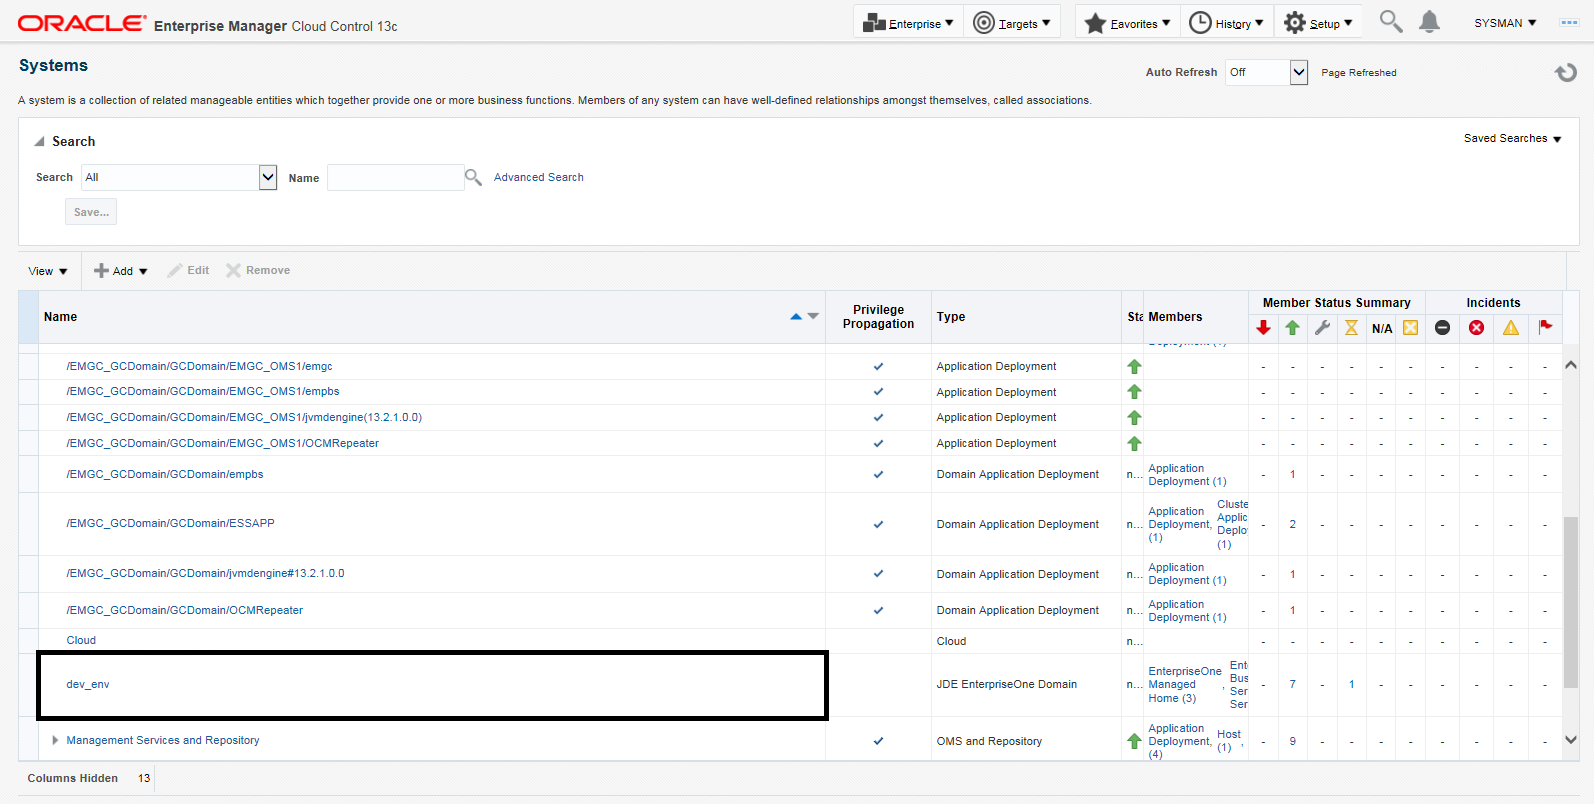Click member count 7 in dev_env row
Viewport: 1594px width, 804px height.
click(1292, 685)
